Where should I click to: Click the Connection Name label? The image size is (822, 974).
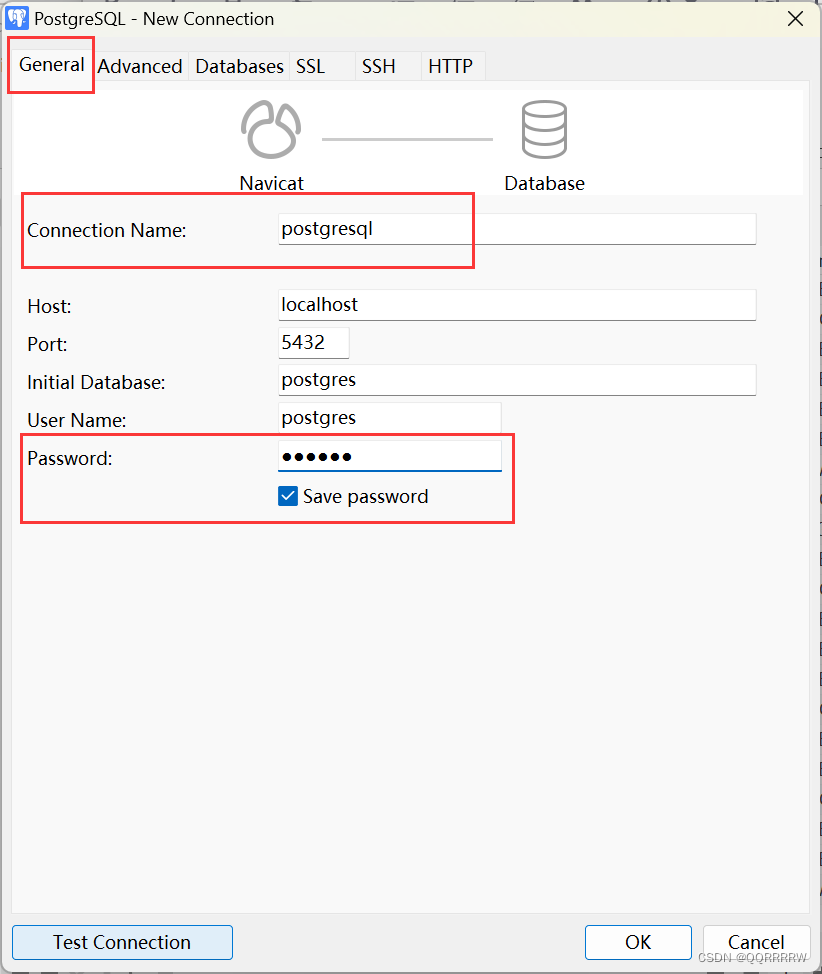tap(107, 230)
